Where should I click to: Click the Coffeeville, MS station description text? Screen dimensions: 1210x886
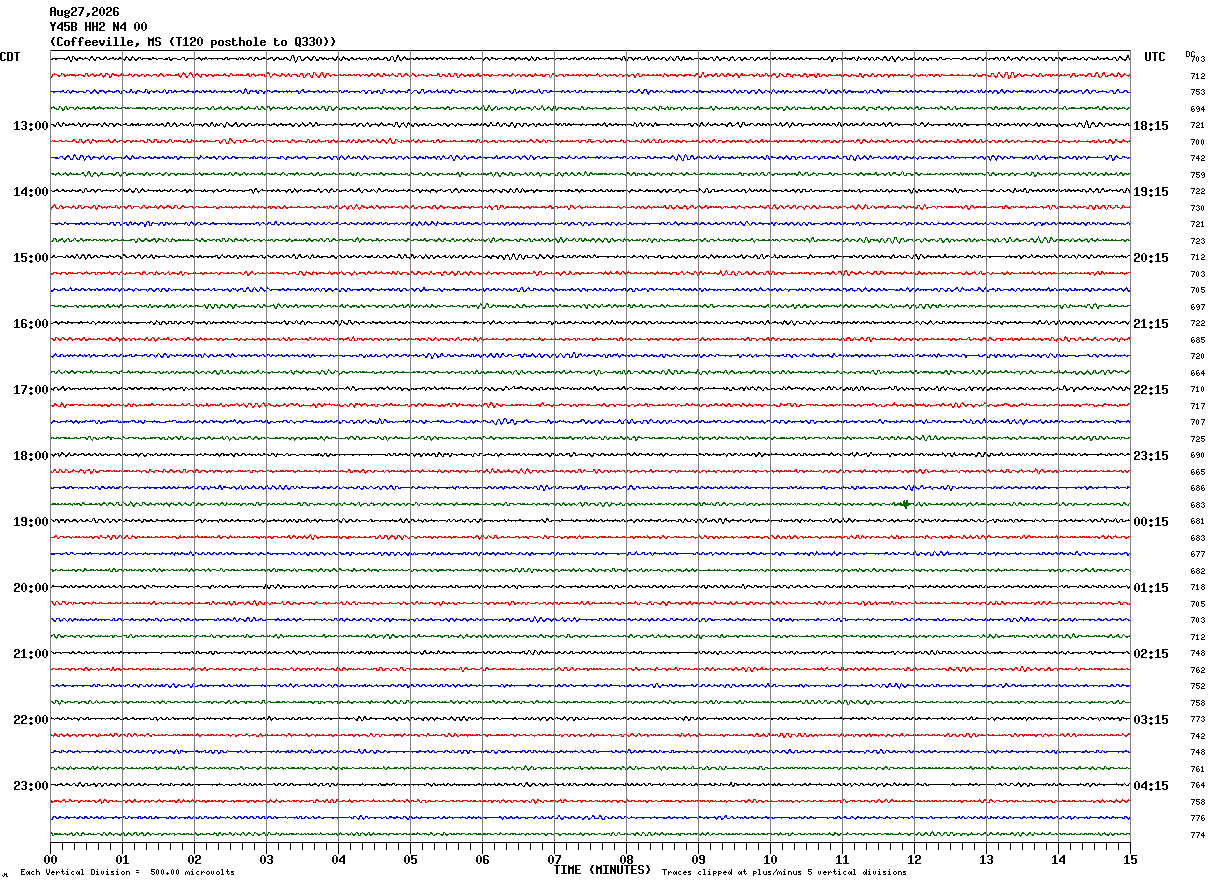[x=193, y=42]
